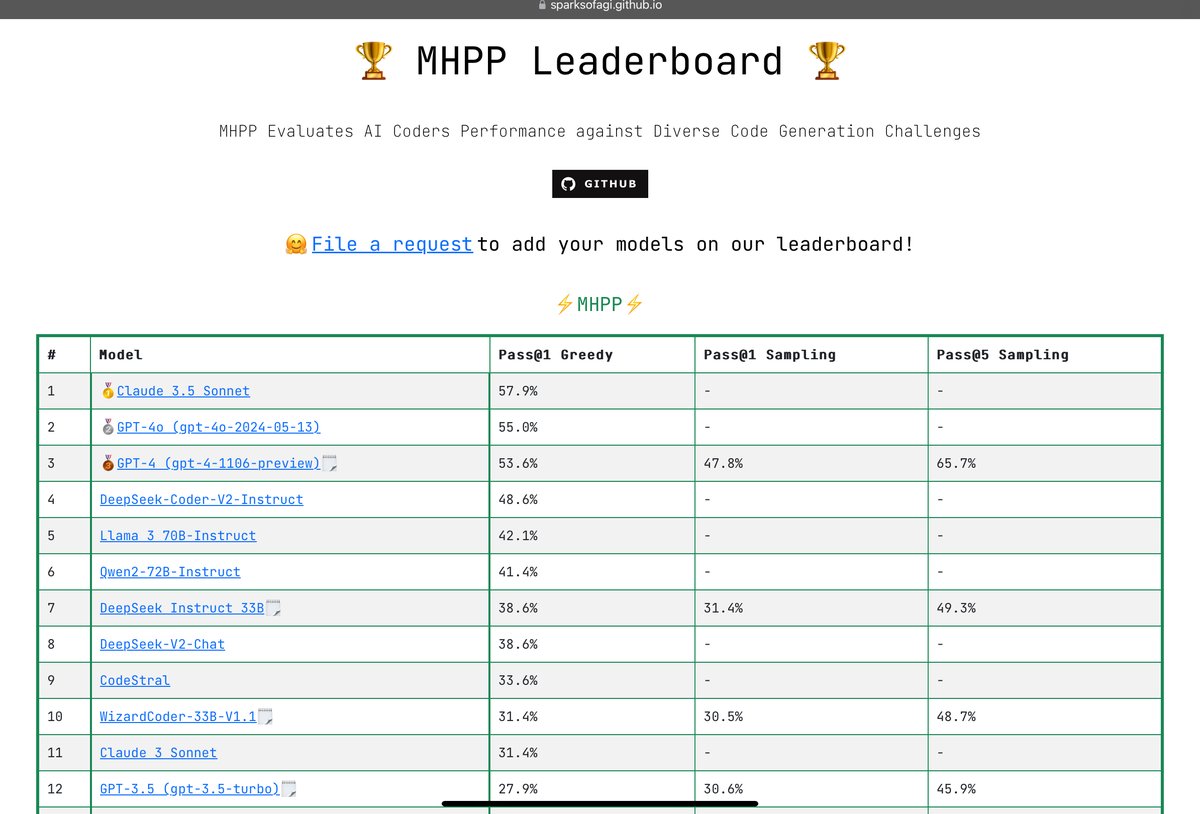Click the gold medal icon beside Claude 3.5 Sonnet
This screenshot has height=814, width=1200.
(108, 391)
